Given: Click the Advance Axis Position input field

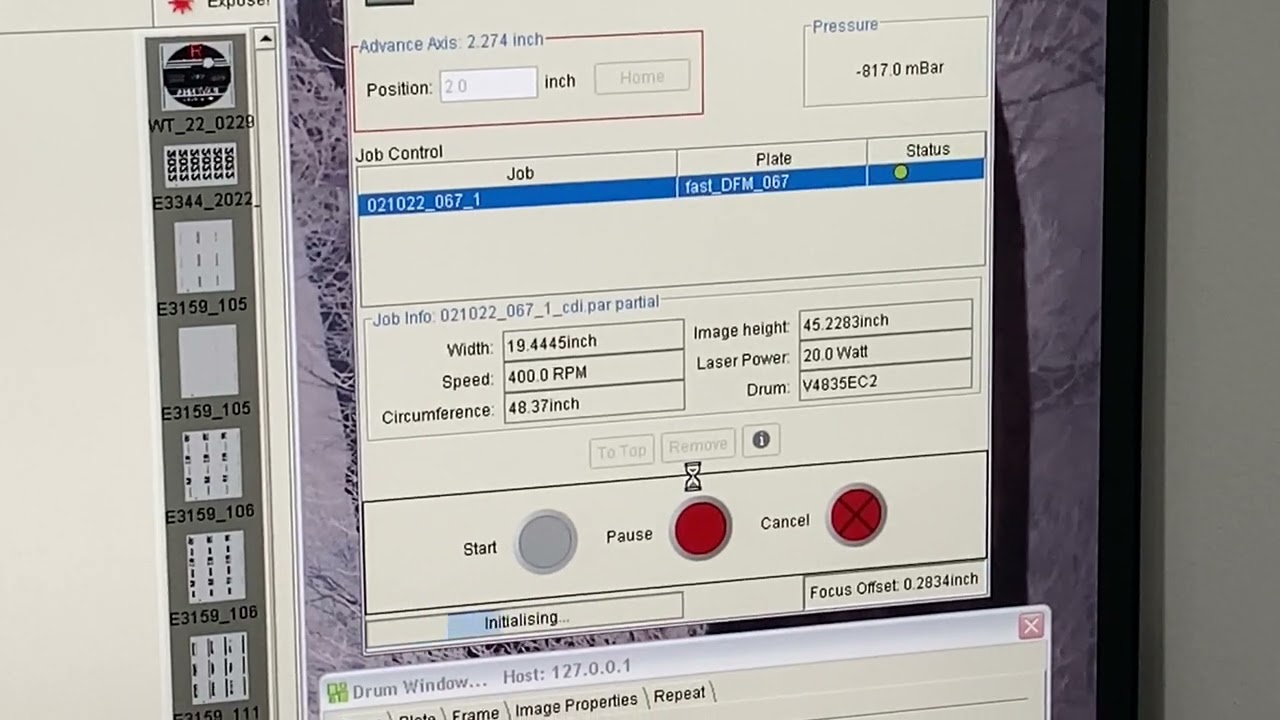Looking at the screenshot, I should 488,85.
